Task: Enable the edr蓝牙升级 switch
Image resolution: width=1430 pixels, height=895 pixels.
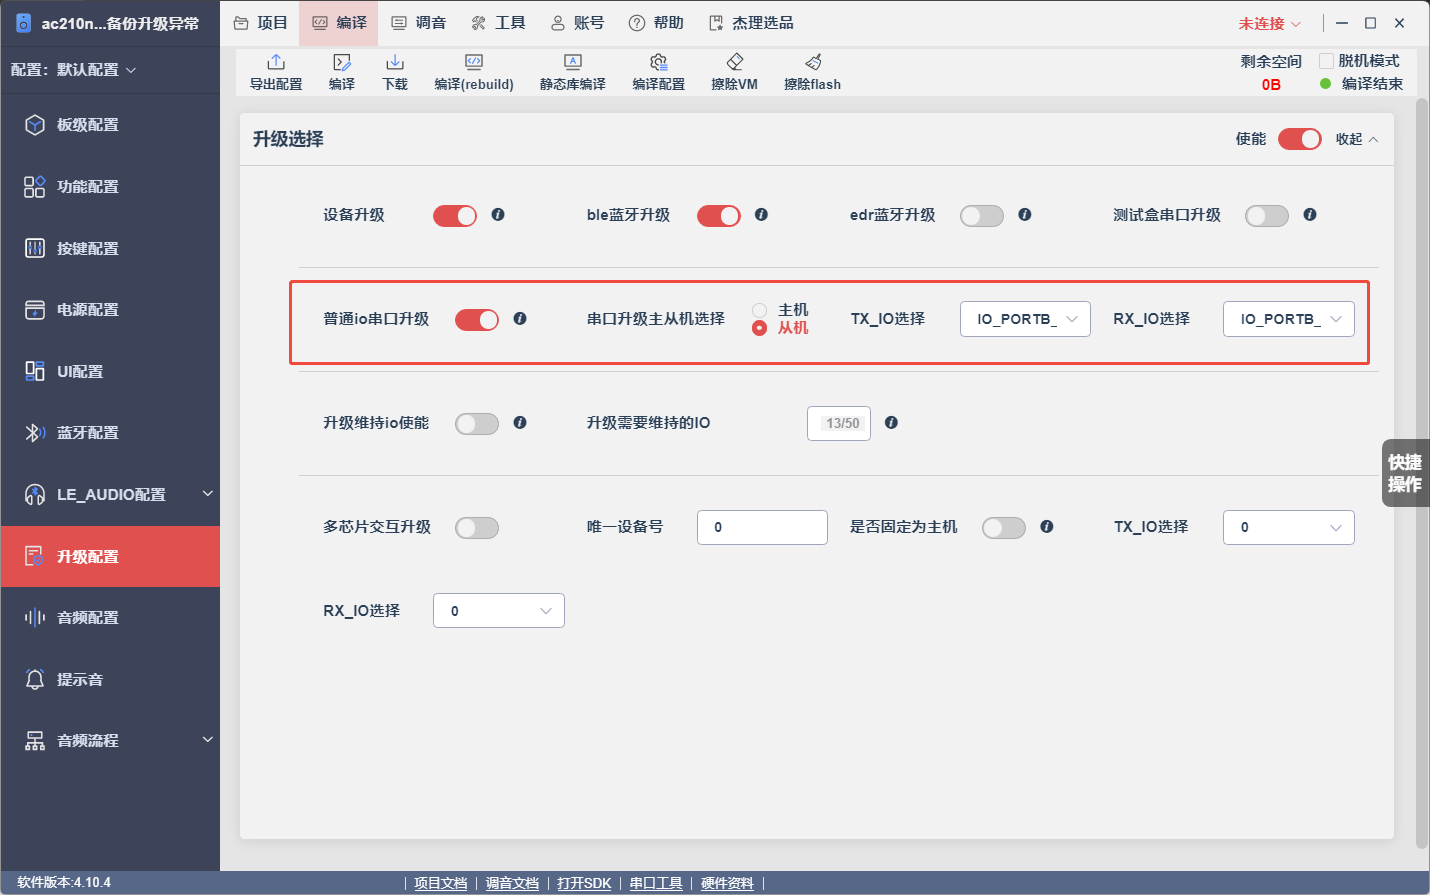Action: point(982,216)
